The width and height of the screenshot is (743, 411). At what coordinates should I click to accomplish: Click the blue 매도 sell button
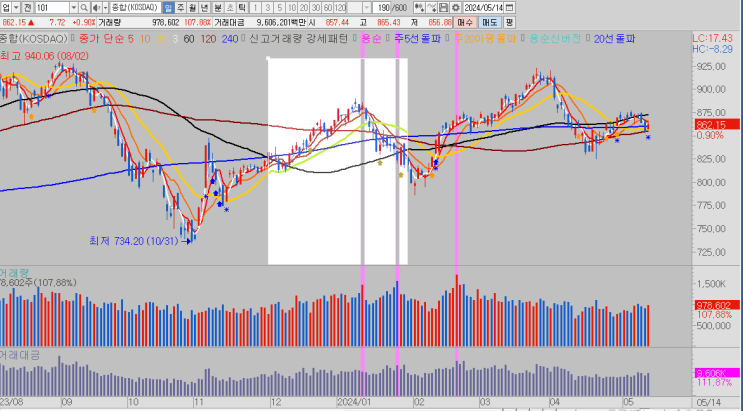coord(489,22)
